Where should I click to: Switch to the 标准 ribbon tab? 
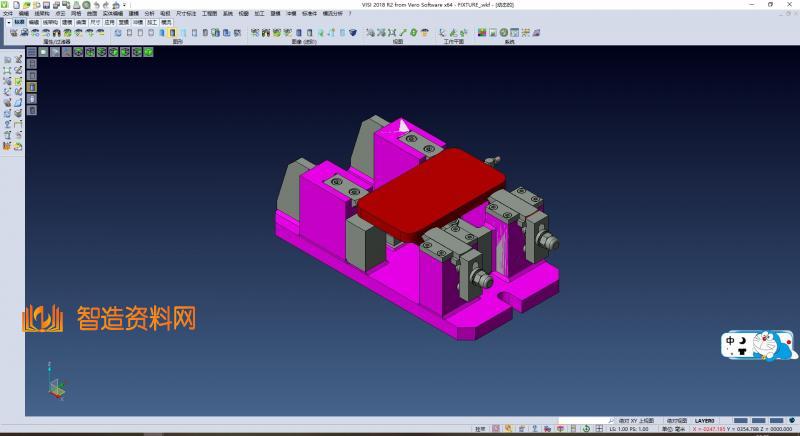coord(19,21)
